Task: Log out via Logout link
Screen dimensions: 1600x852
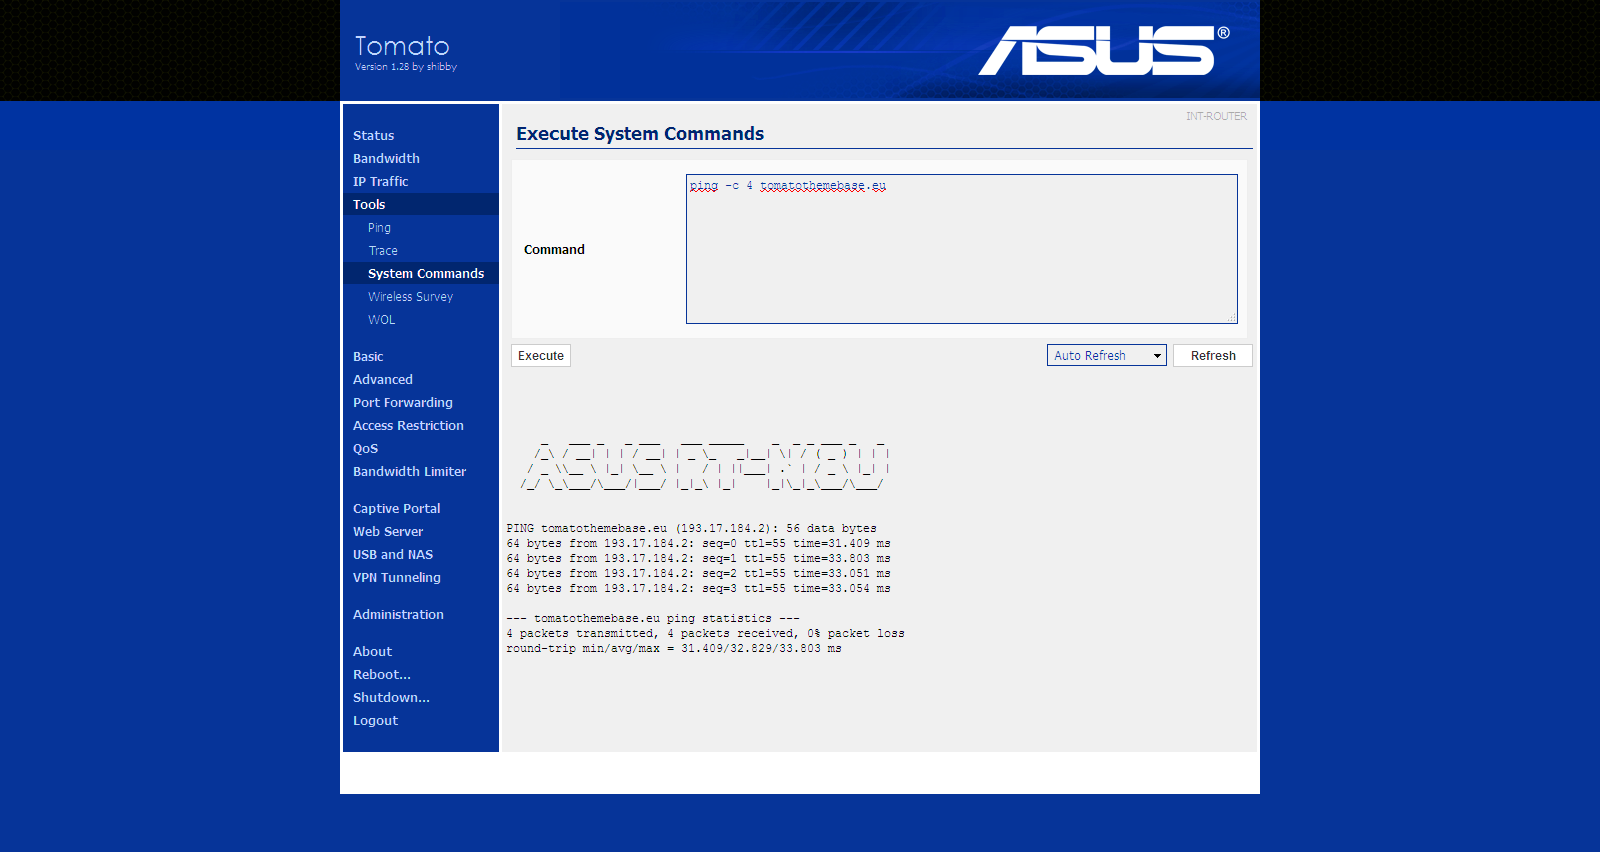Action: pyautogui.click(x=375, y=720)
